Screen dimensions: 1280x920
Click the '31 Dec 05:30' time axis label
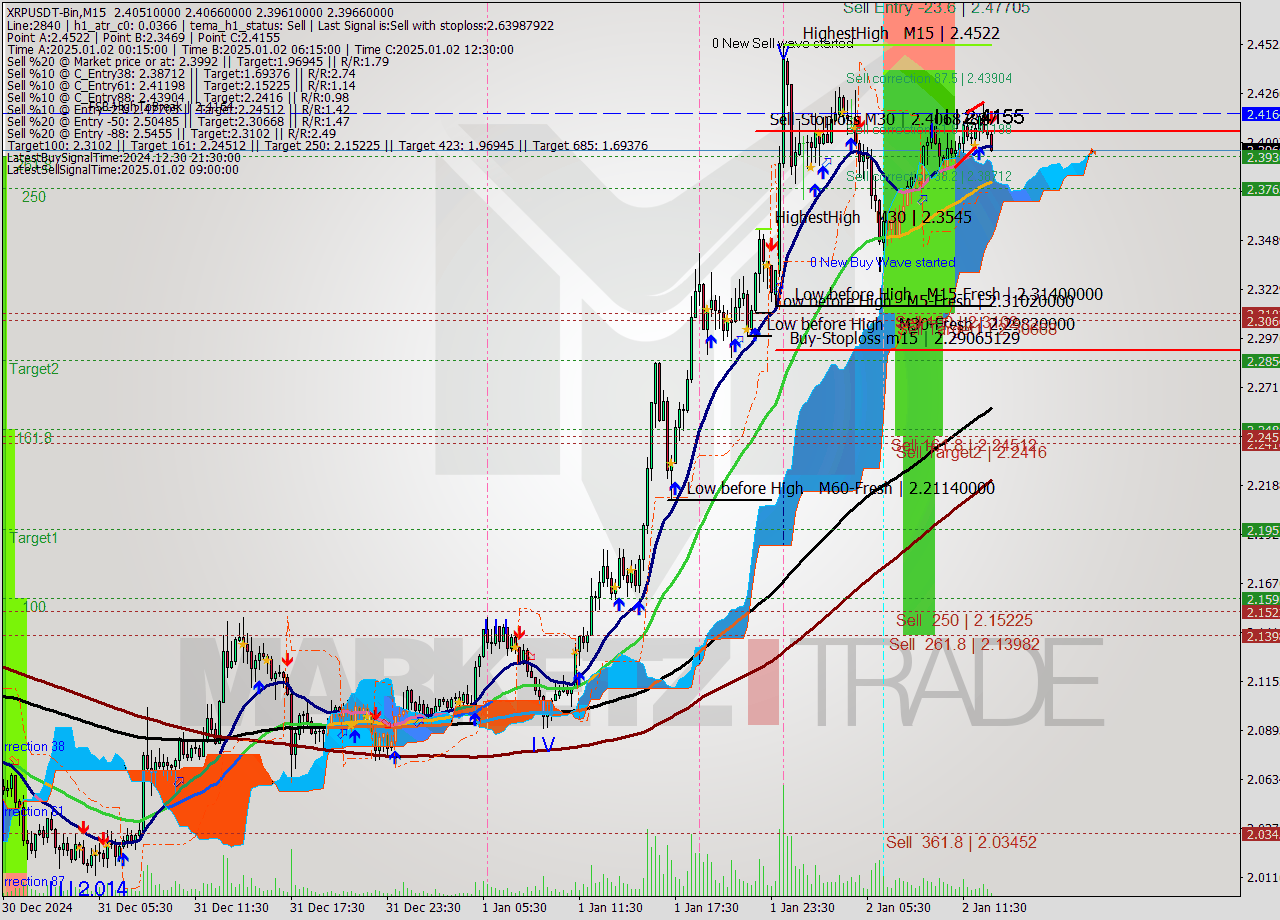[136, 908]
